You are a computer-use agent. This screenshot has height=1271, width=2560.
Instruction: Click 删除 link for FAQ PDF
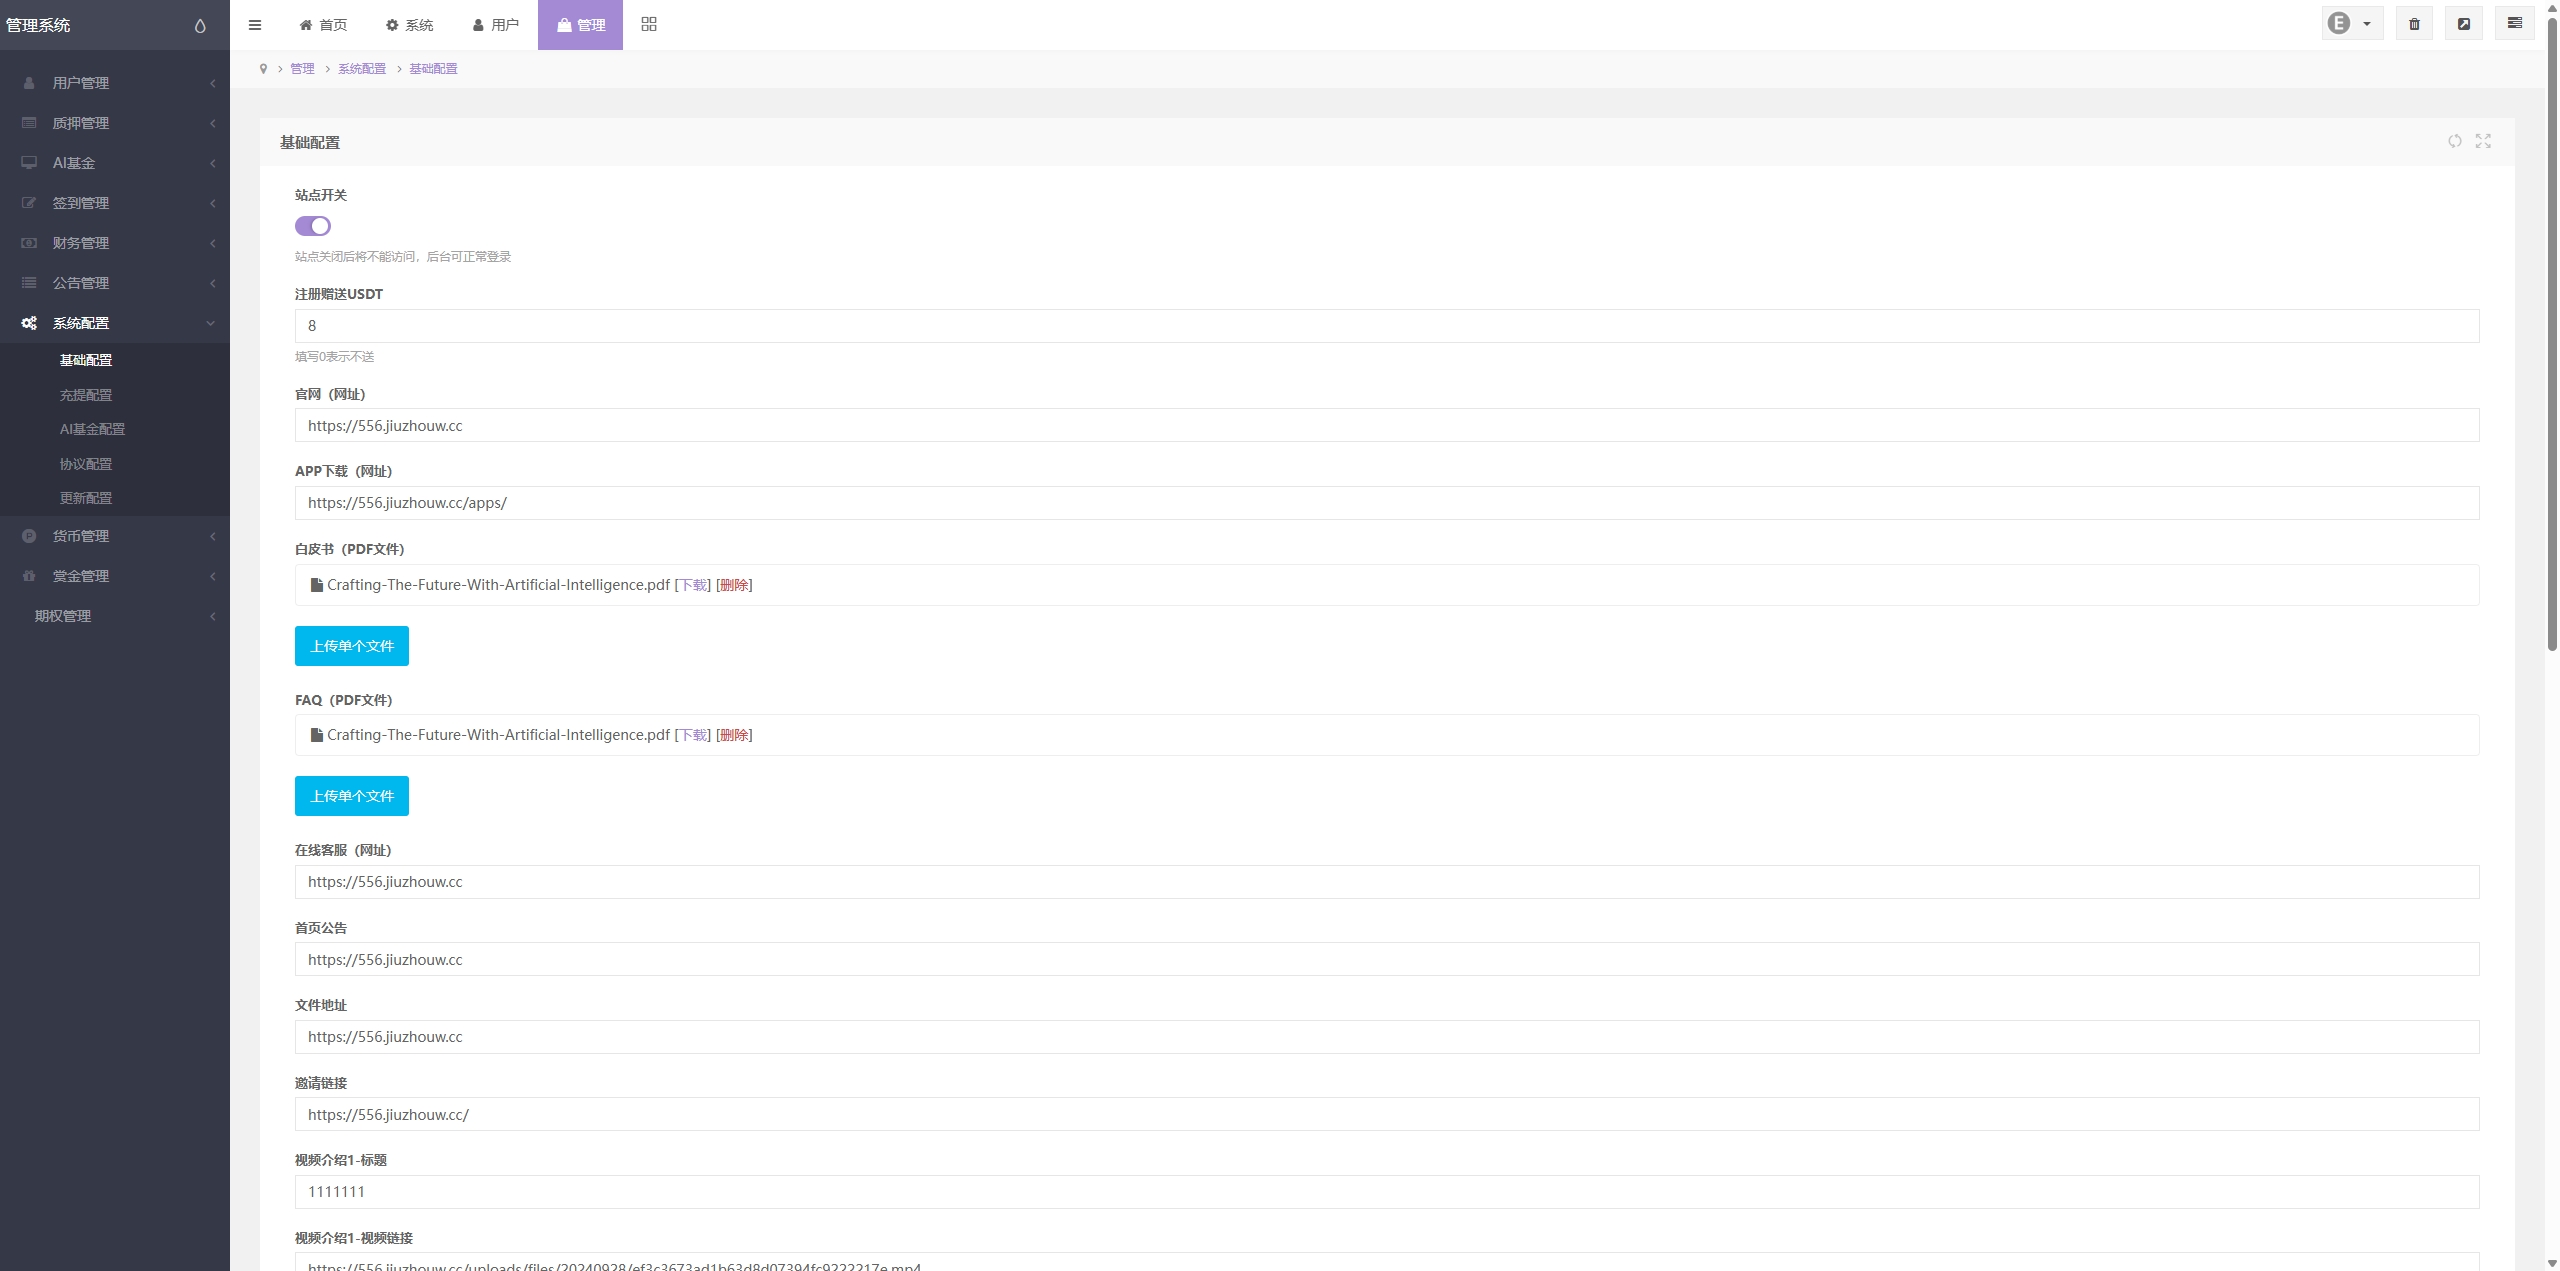coord(734,735)
